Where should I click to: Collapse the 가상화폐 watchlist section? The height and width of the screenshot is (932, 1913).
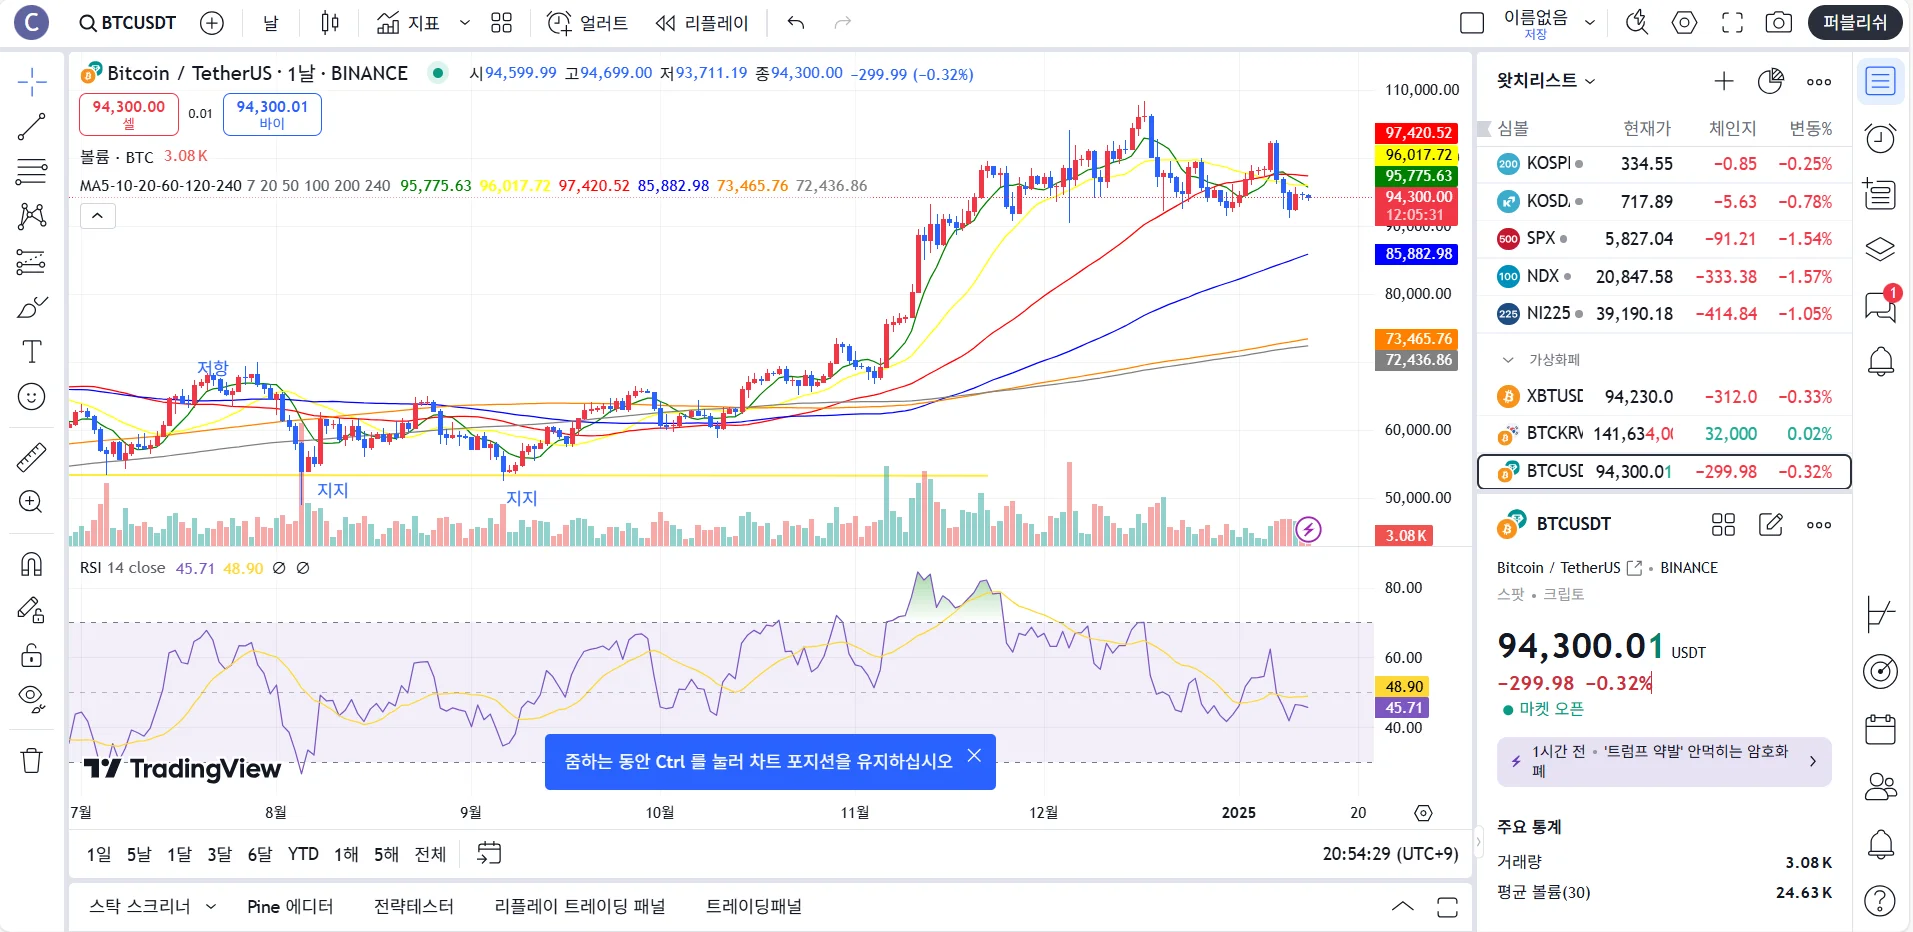click(x=1508, y=360)
